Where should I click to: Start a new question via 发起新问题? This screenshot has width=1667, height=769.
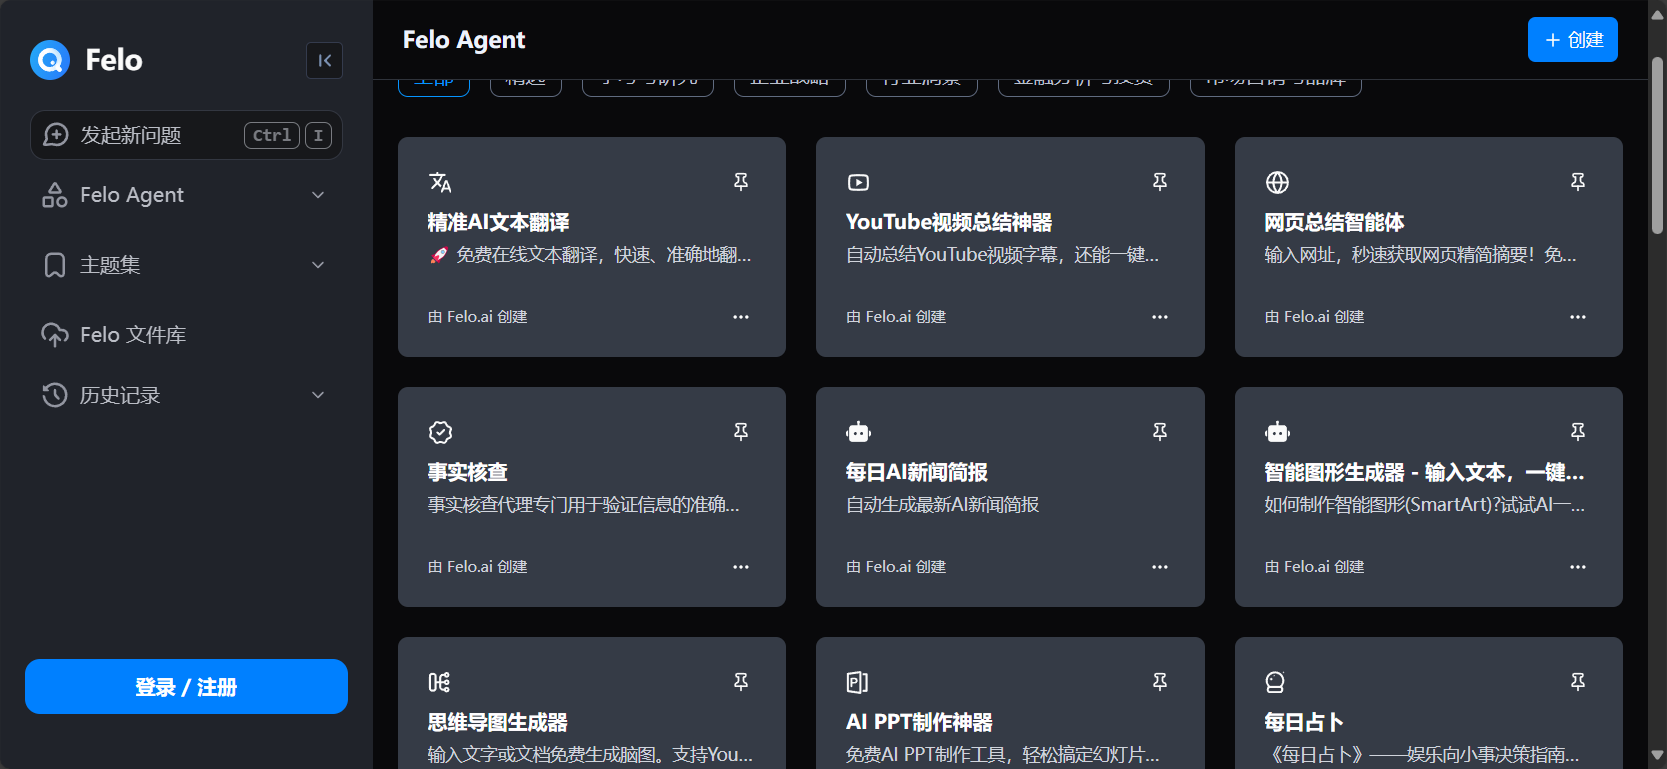(186, 135)
